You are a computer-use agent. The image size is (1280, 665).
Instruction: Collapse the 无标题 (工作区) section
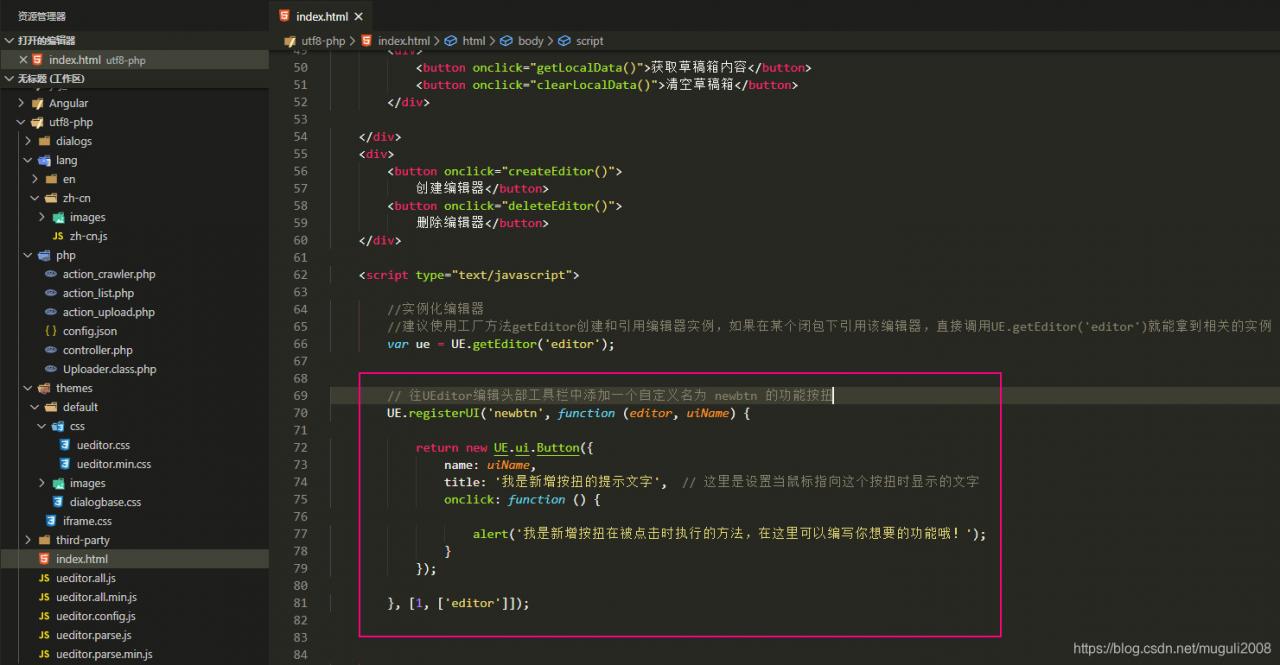pyautogui.click(x=10, y=79)
